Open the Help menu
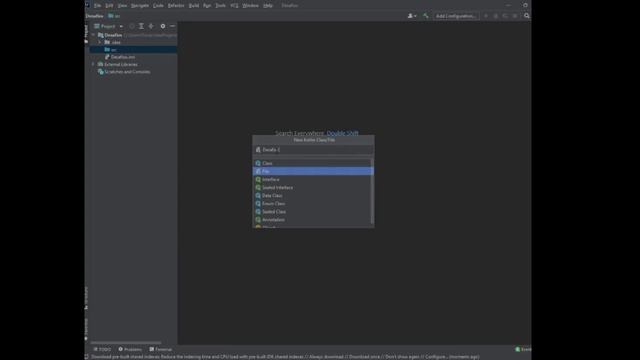640x360 pixels. (x=268, y=6)
